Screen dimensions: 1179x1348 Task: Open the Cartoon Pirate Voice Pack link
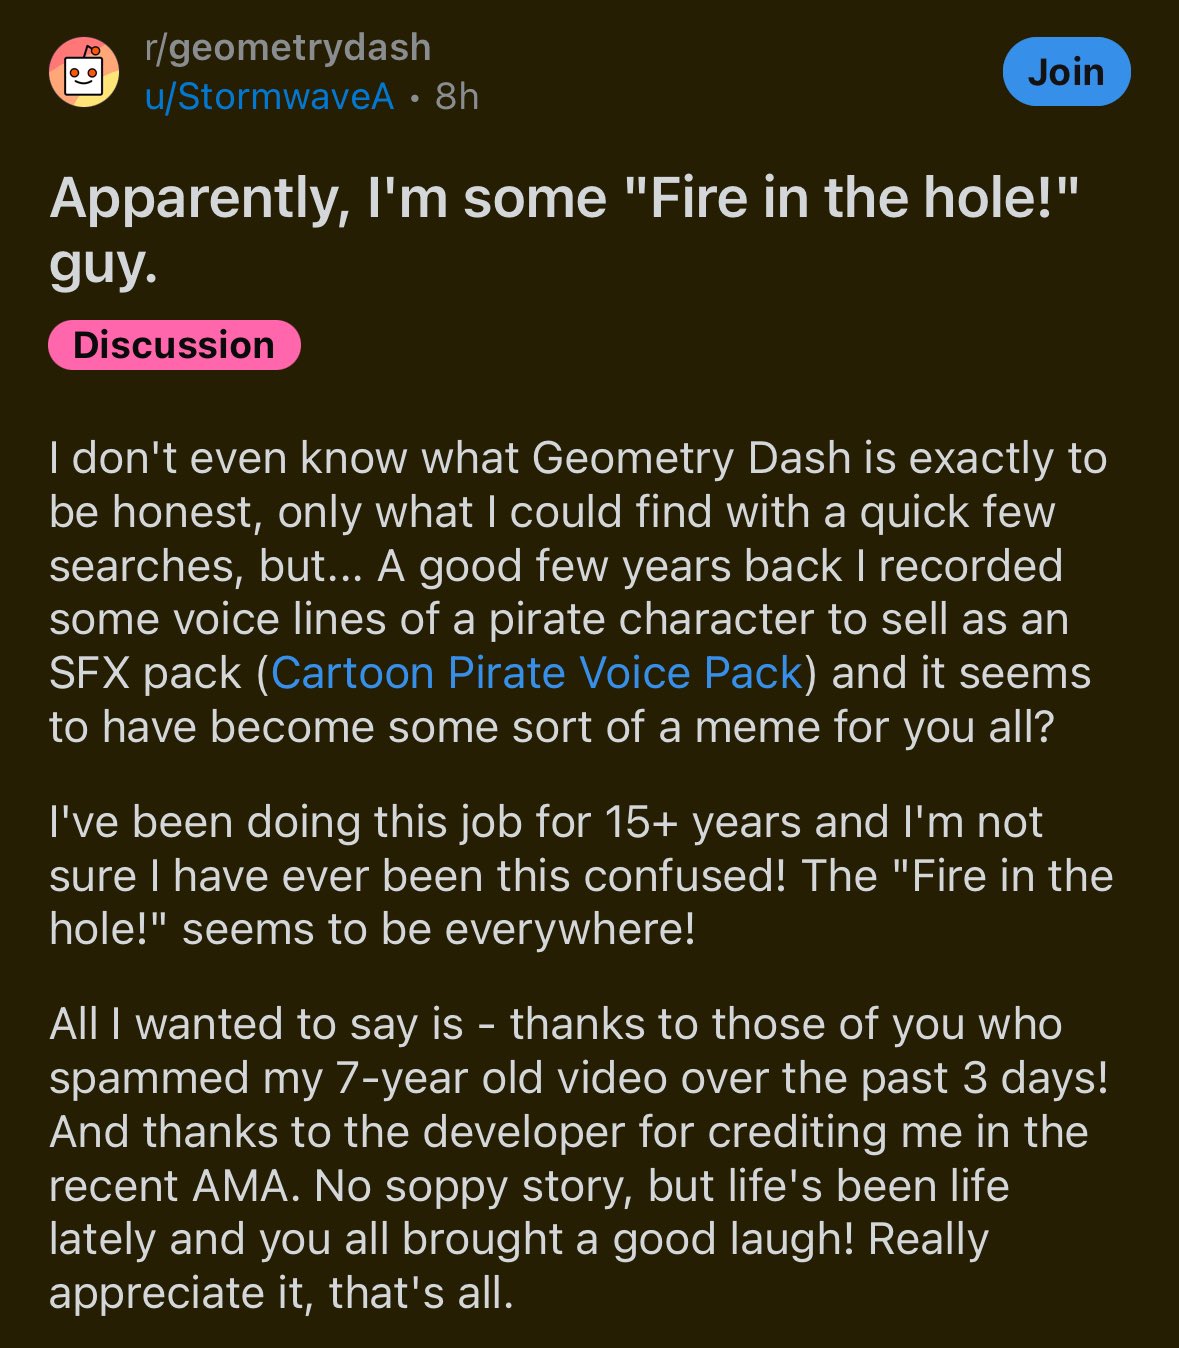(537, 673)
